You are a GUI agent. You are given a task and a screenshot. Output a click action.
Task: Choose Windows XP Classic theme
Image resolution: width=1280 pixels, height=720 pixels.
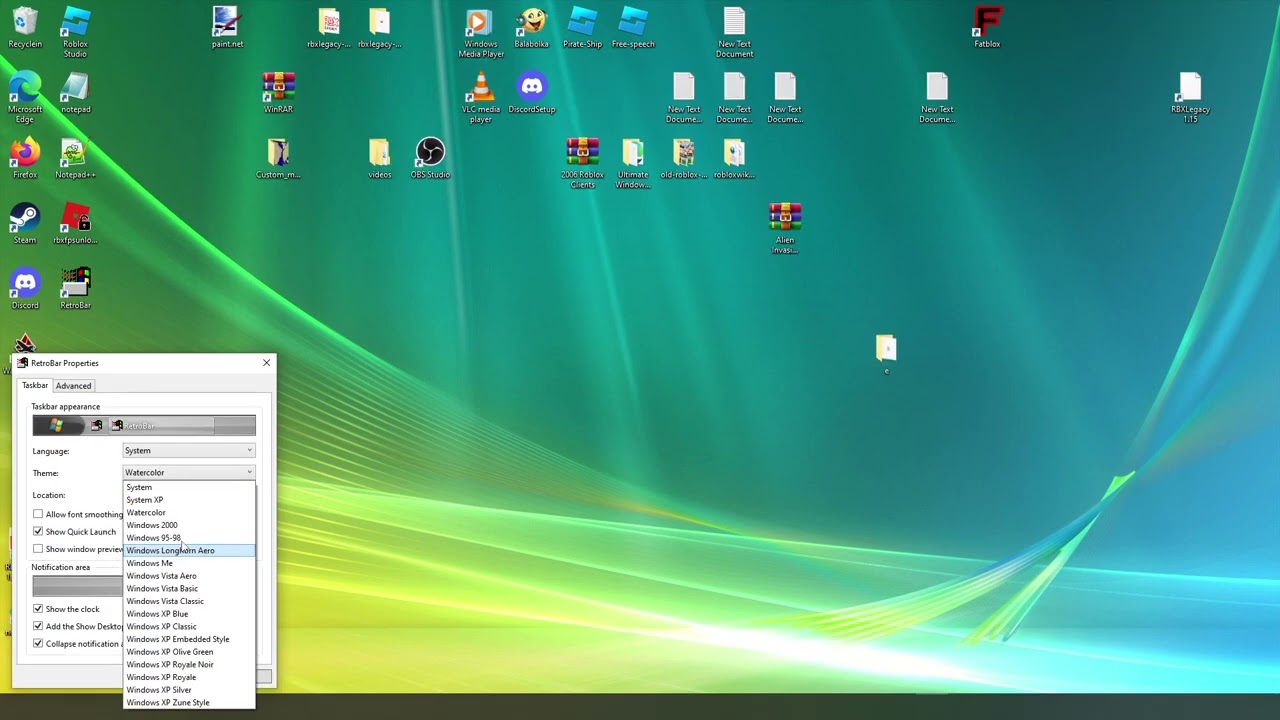tap(189, 626)
